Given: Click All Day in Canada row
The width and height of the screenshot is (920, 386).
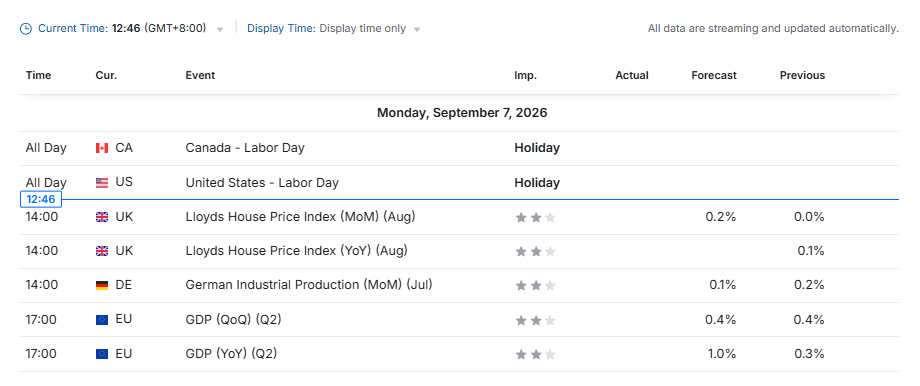Looking at the screenshot, I should pos(46,148).
